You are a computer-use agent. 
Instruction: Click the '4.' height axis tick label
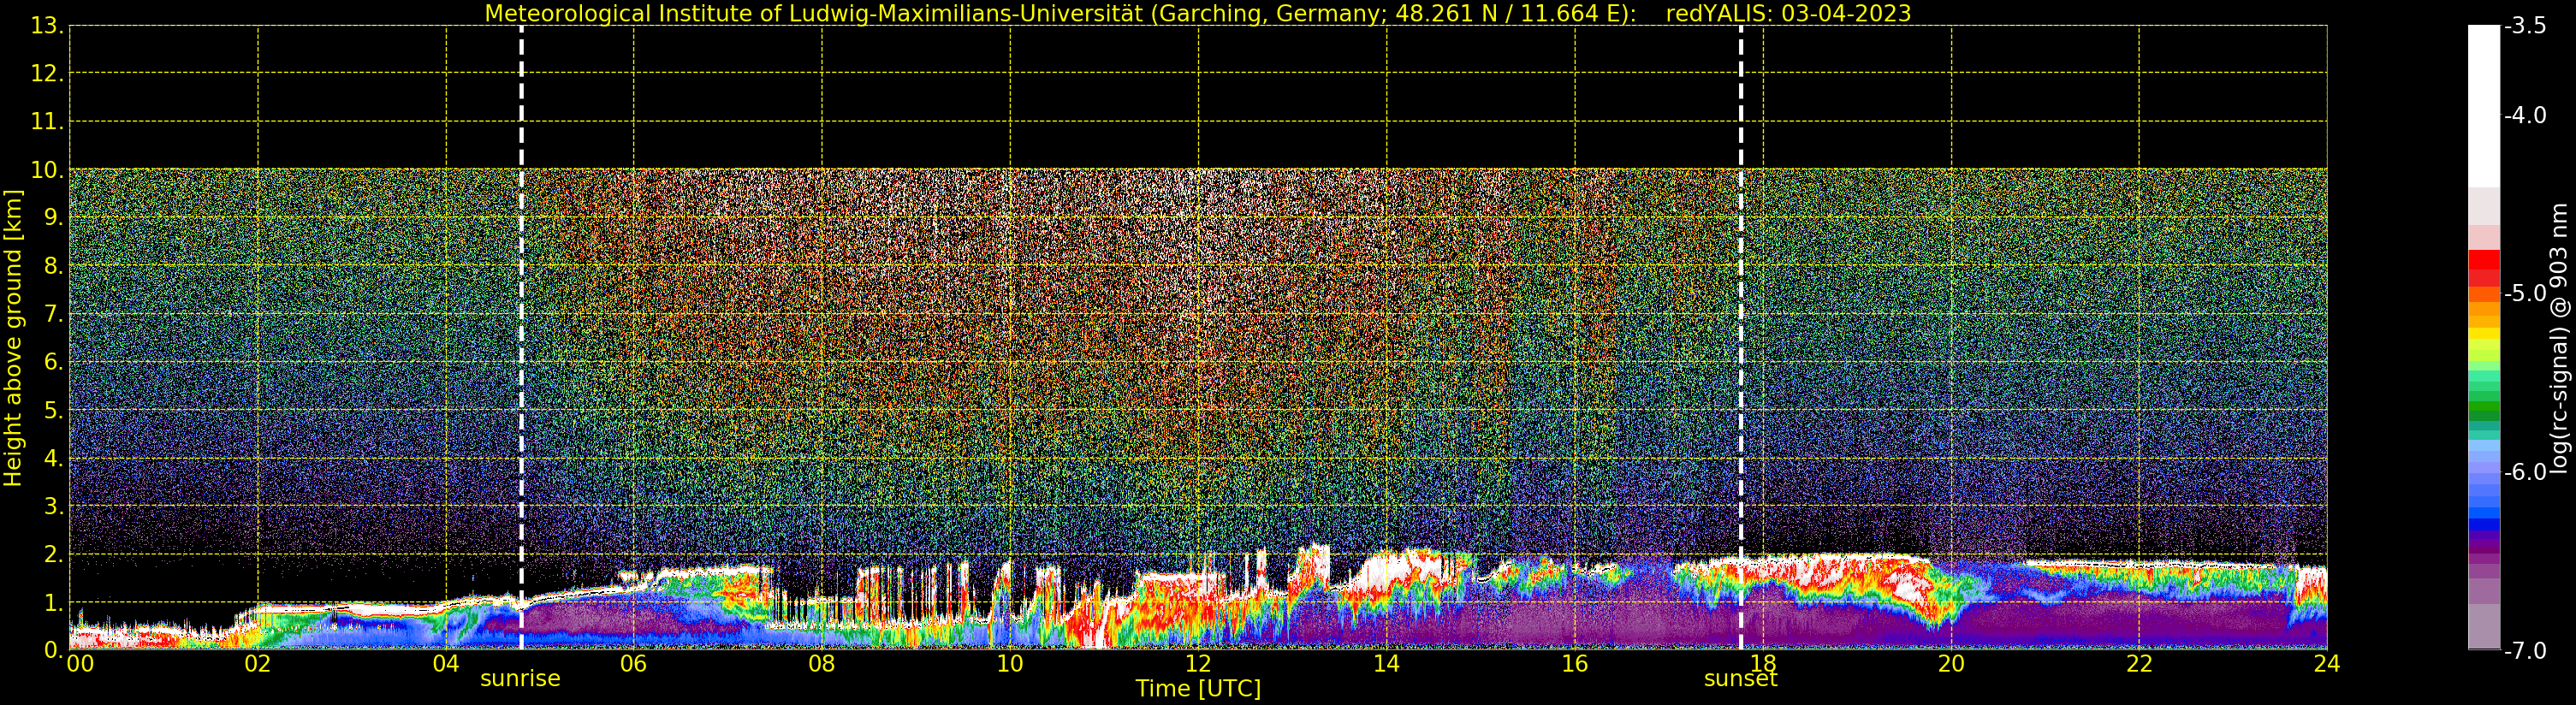[x=53, y=458]
